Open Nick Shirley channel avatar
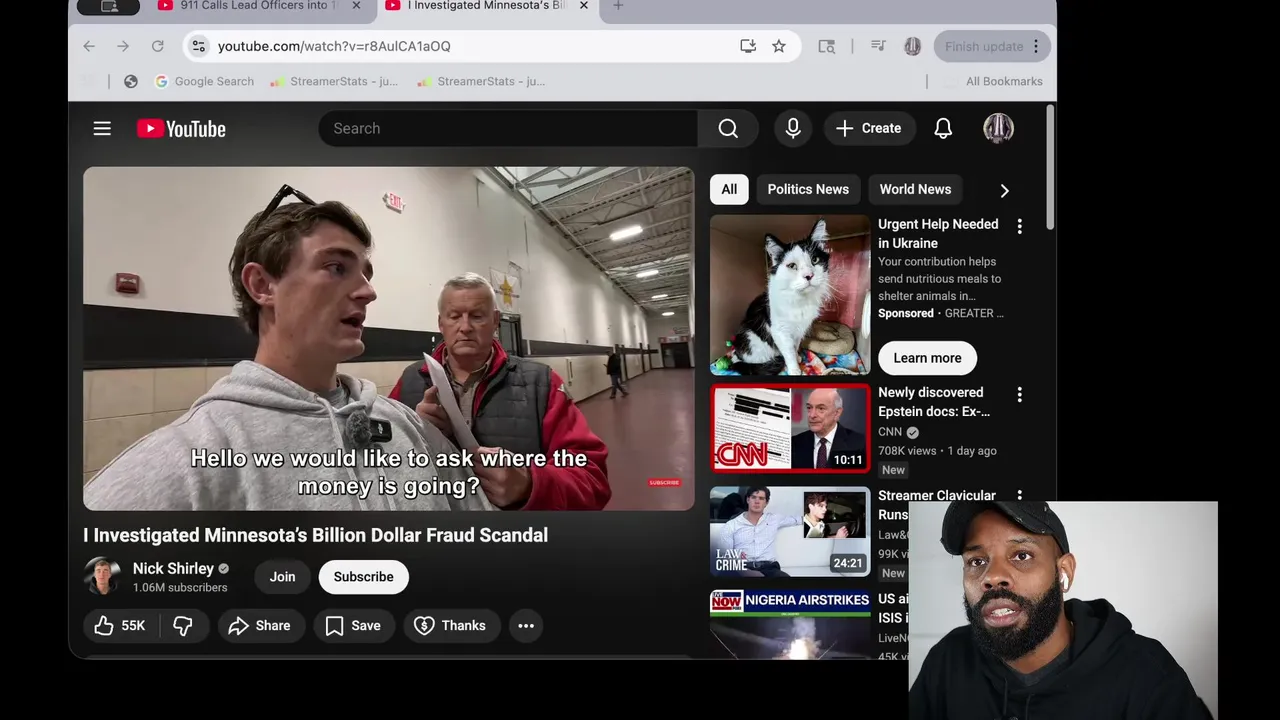The width and height of the screenshot is (1280, 720). 102,576
